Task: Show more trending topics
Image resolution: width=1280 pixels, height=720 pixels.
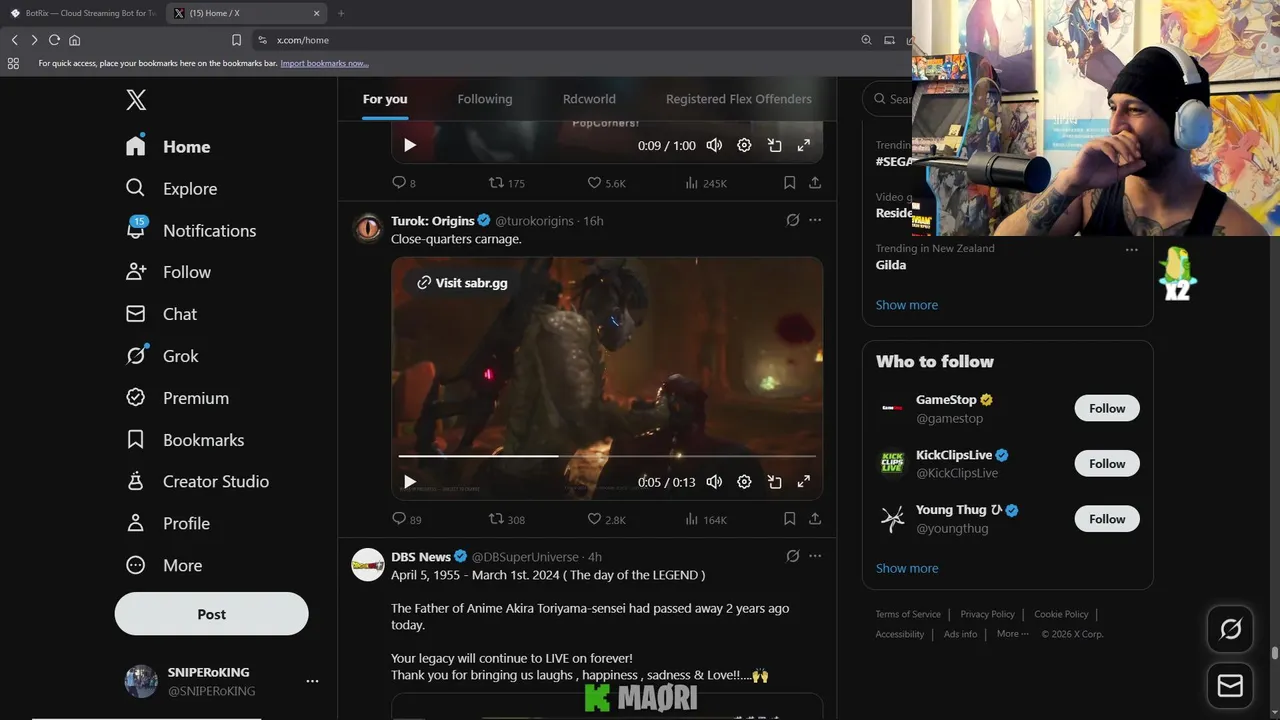Action: point(907,305)
